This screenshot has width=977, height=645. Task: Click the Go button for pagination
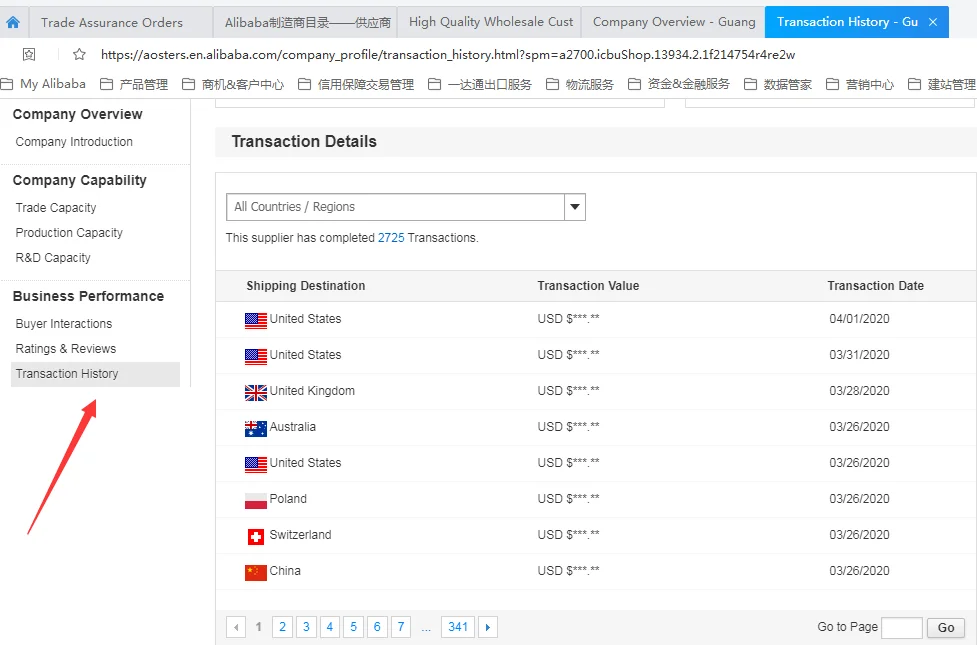[x=946, y=628]
